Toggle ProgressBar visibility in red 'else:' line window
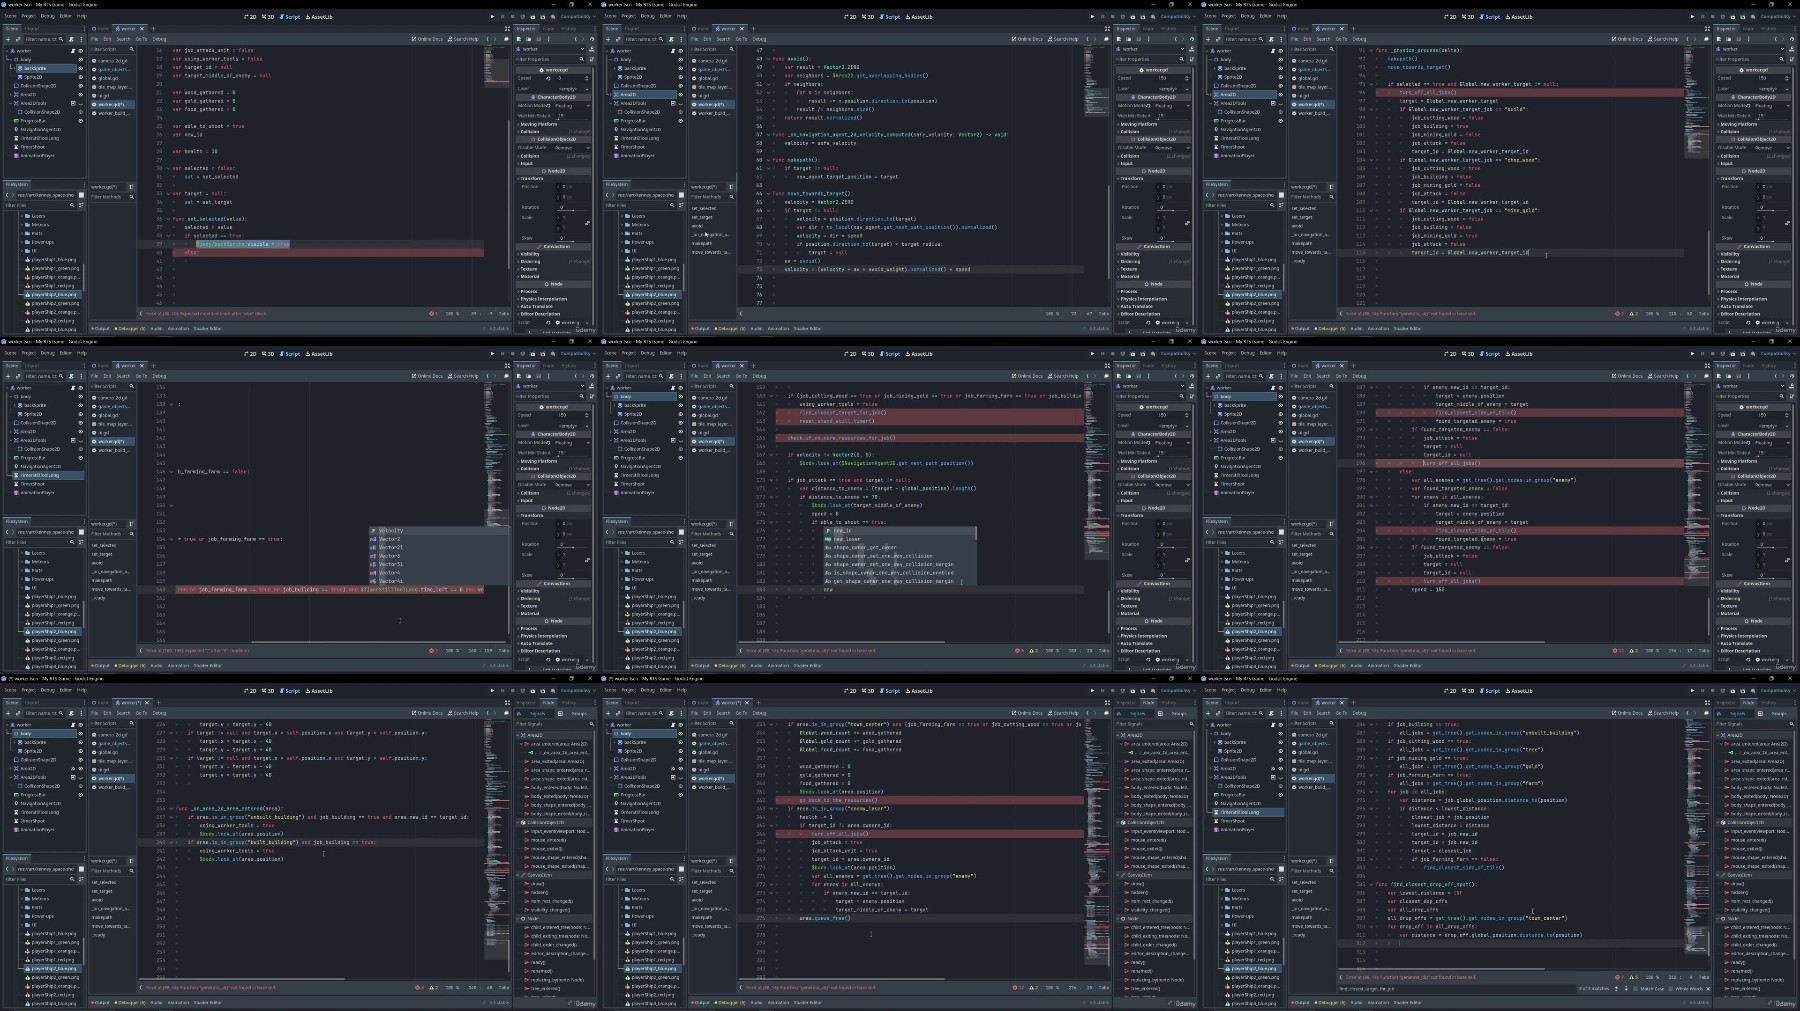This screenshot has height=1011, width=1800. 80,121
